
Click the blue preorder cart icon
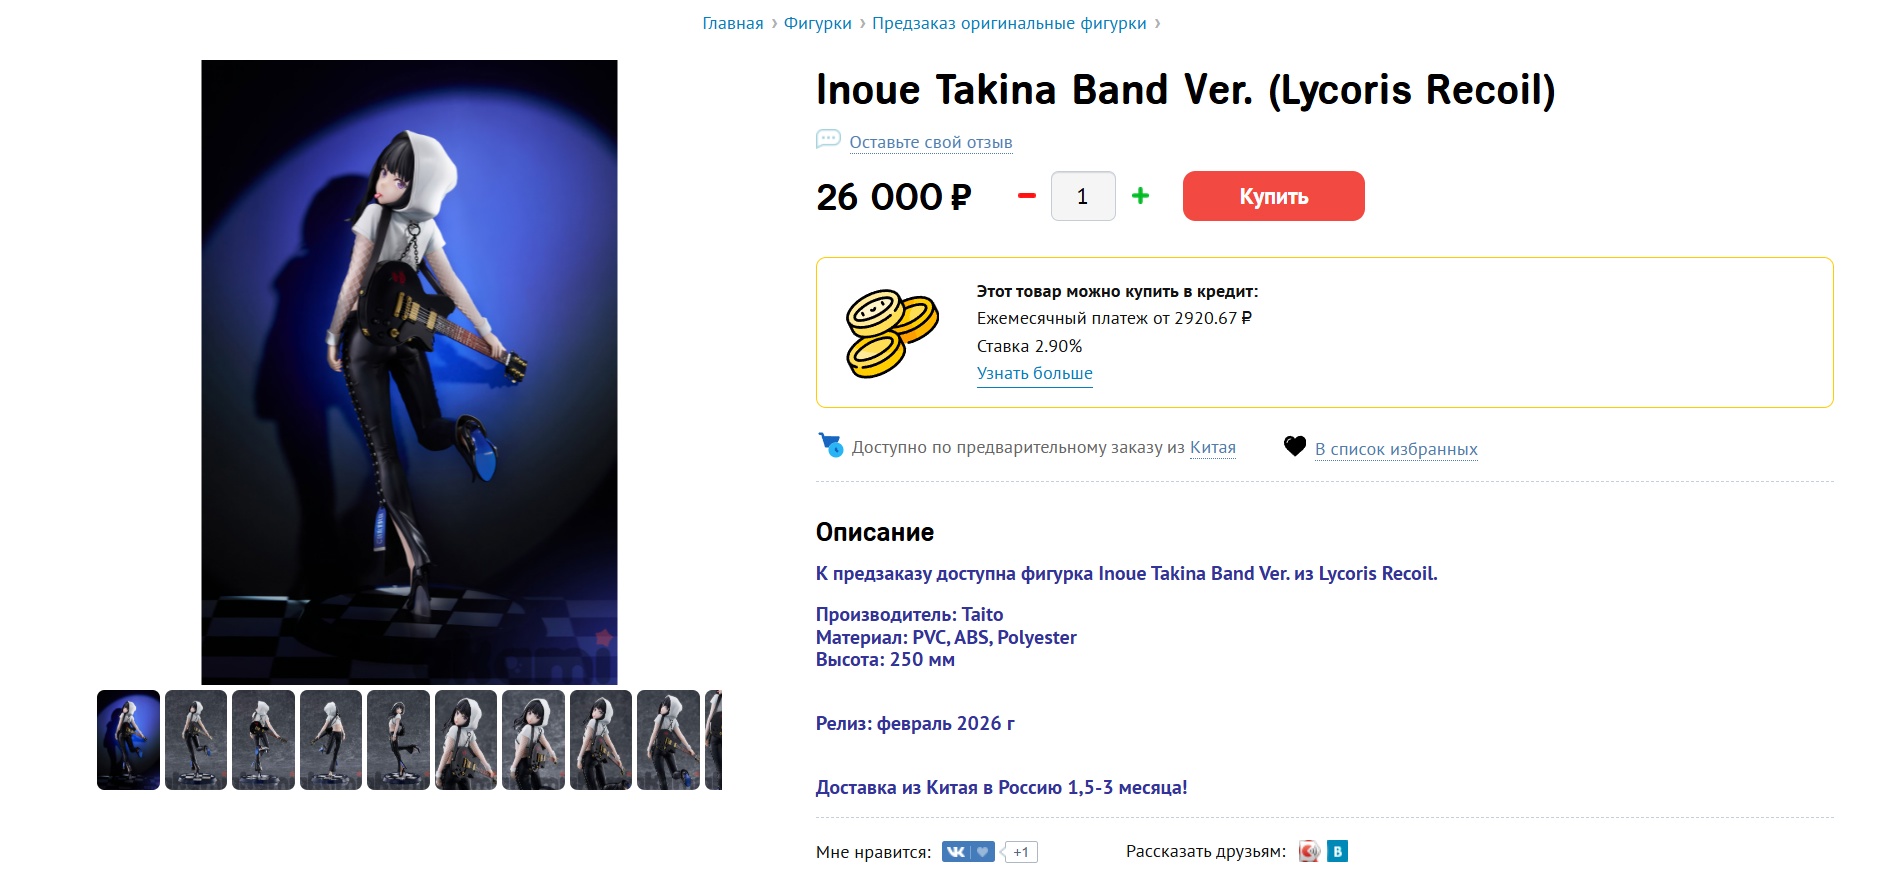[831, 445]
